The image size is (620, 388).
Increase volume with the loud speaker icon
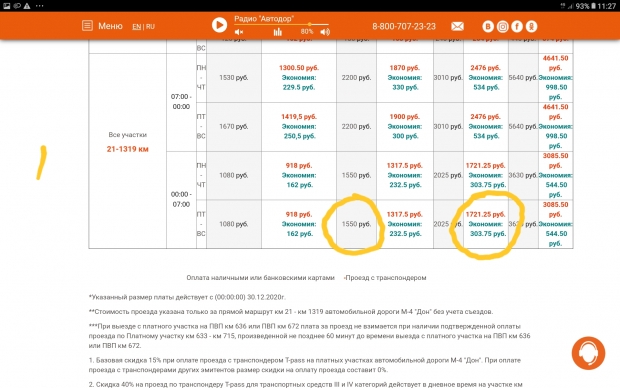325,32
